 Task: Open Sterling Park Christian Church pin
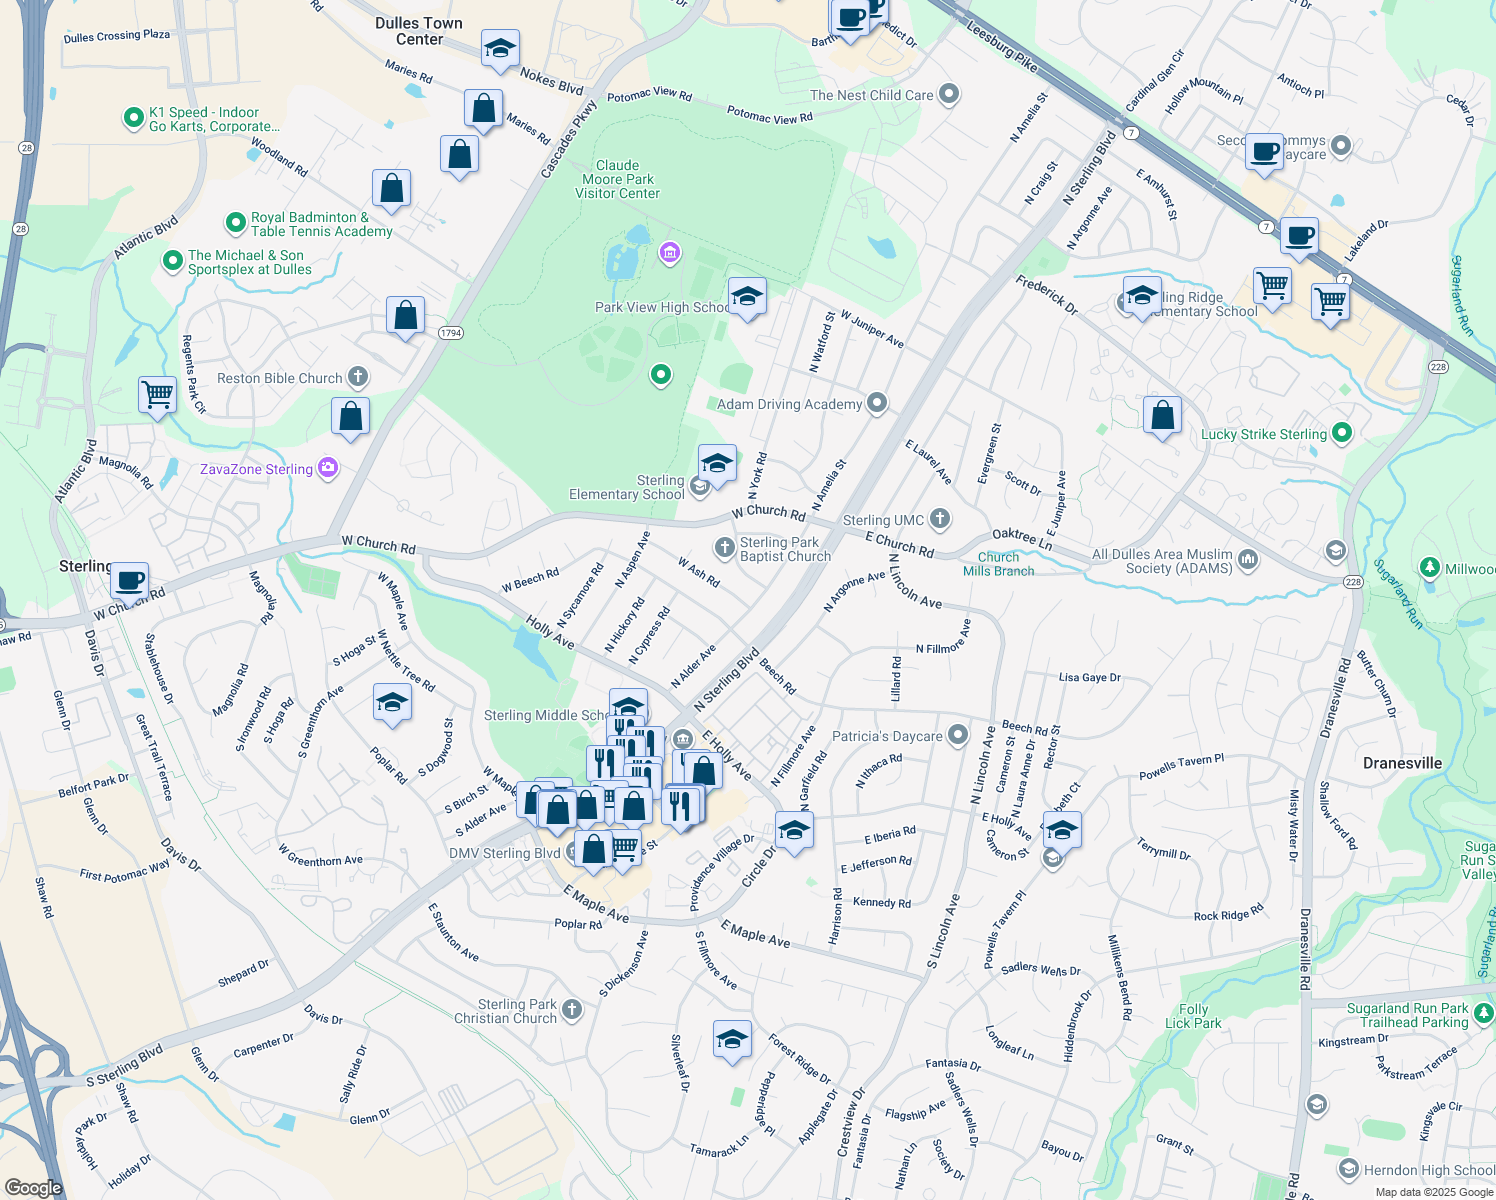pyautogui.click(x=571, y=1010)
